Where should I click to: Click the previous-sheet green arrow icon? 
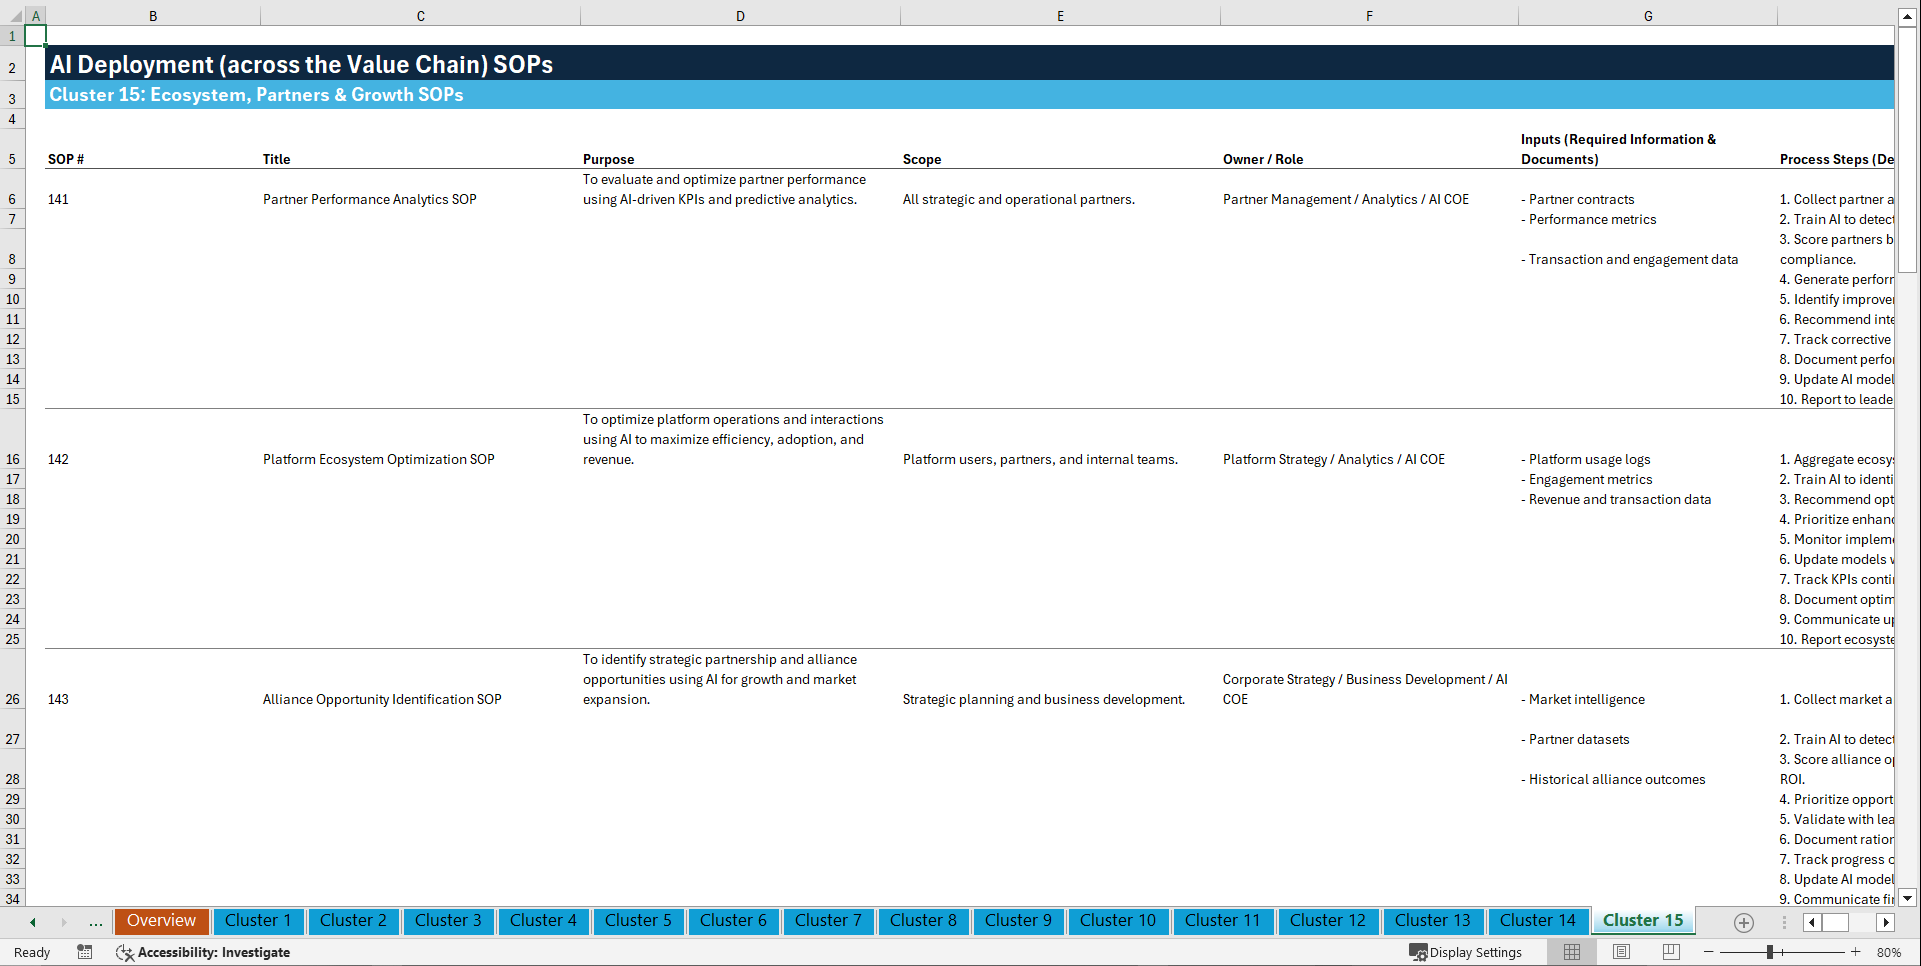click(x=31, y=922)
